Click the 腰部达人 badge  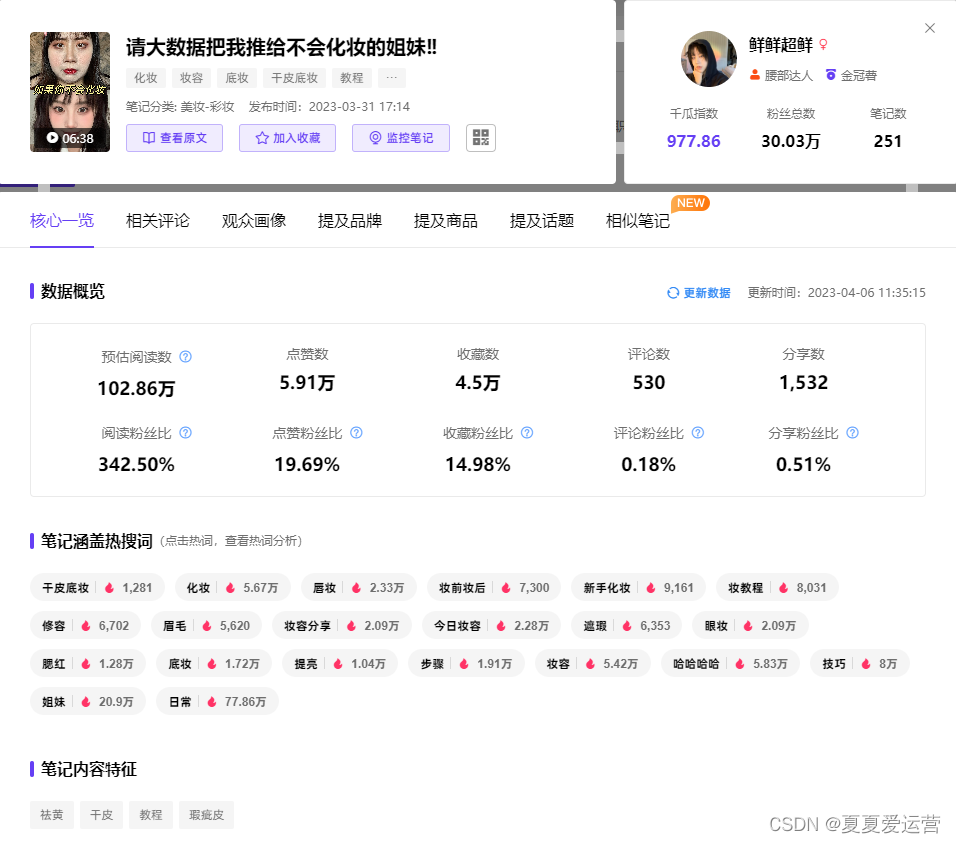(781, 76)
